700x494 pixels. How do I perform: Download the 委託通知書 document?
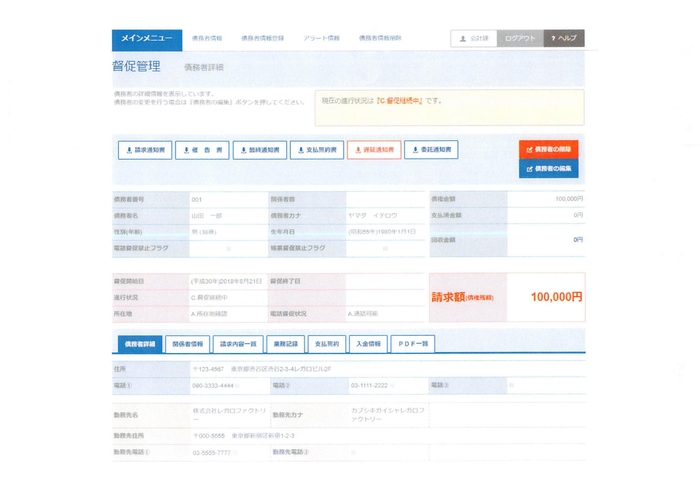pos(431,150)
